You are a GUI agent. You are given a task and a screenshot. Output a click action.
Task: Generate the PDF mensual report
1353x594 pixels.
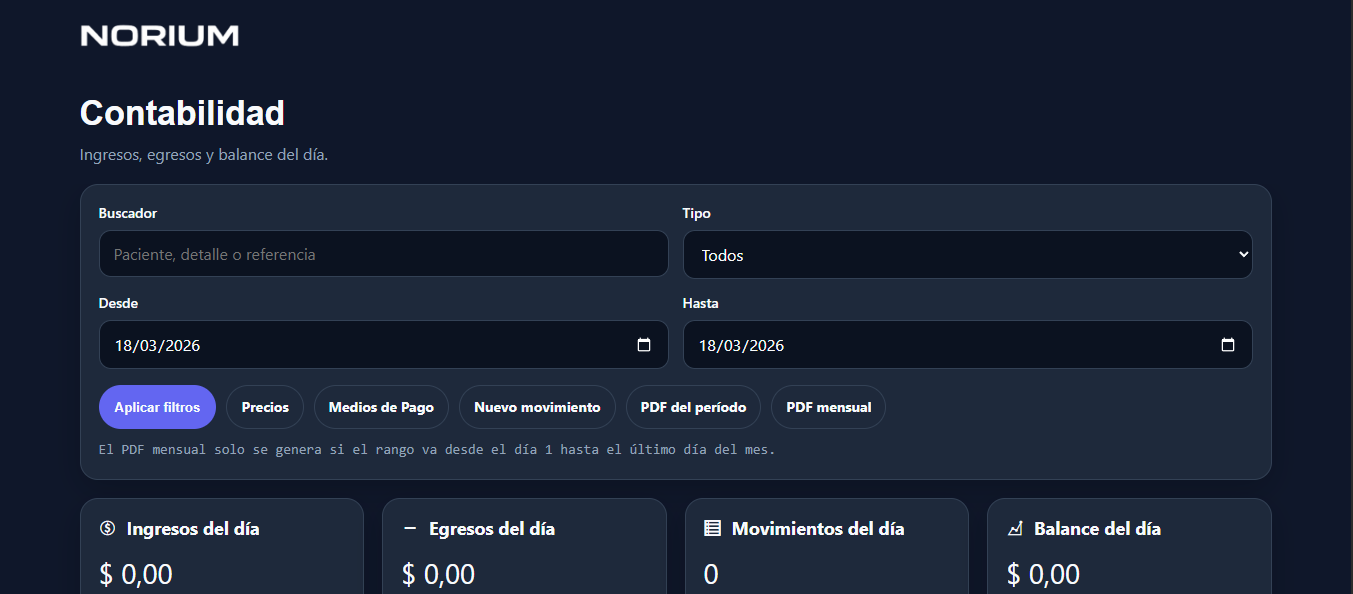click(x=828, y=407)
